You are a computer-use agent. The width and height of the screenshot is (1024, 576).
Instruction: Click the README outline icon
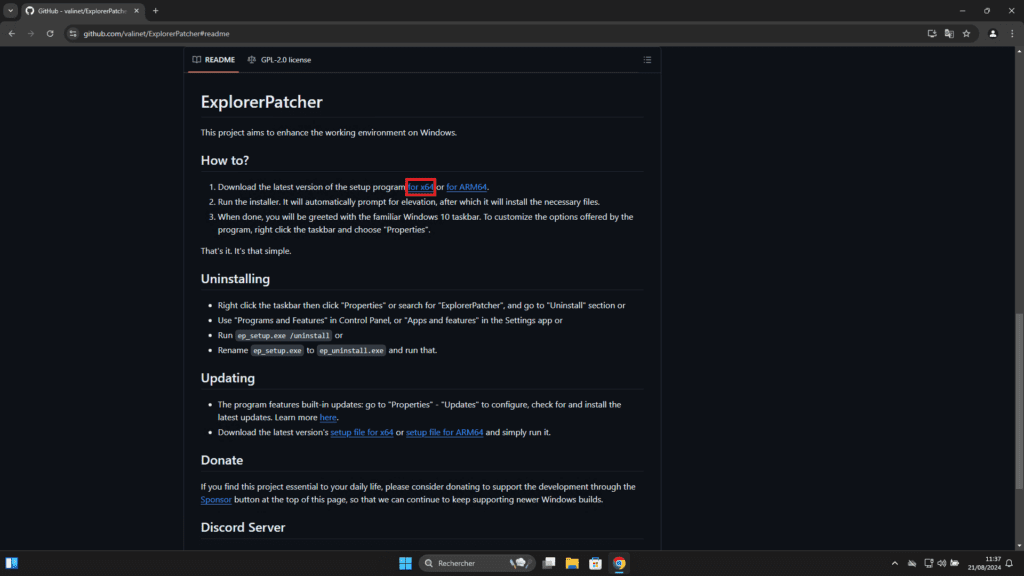pyautogui.click(x=647, y=60)
